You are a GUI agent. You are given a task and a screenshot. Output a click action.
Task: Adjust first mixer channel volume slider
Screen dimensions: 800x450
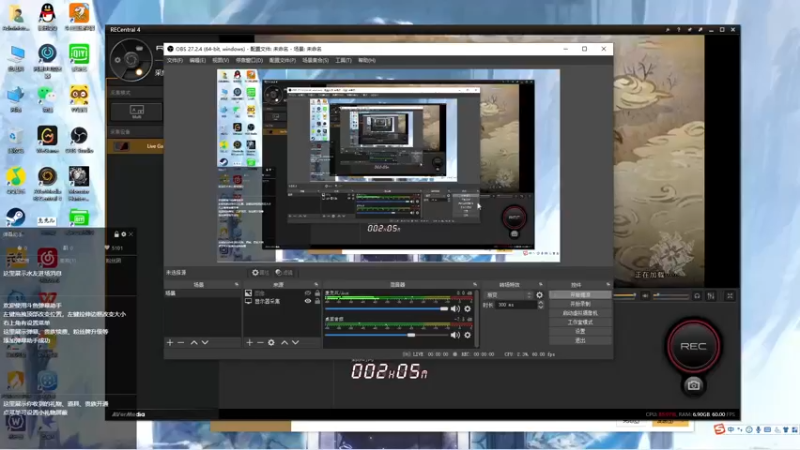pos(386,309)
